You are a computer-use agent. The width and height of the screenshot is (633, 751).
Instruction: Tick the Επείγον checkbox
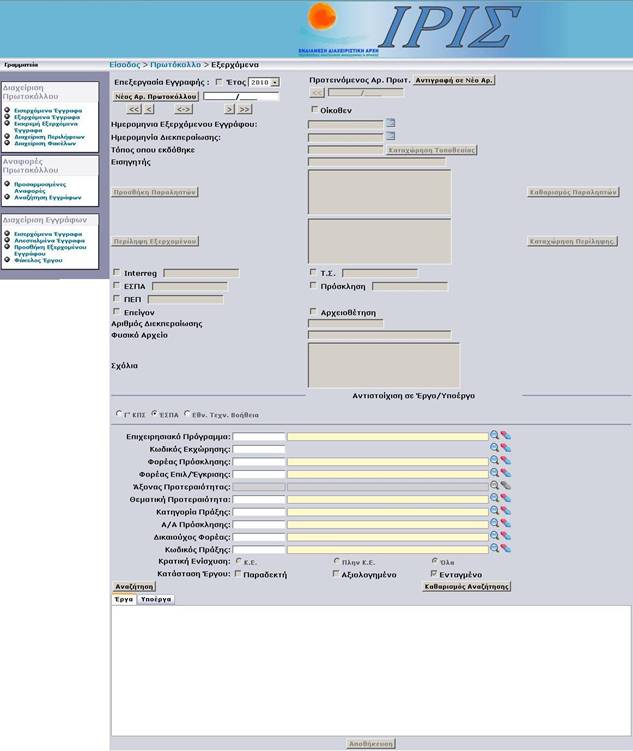(117, 312)
